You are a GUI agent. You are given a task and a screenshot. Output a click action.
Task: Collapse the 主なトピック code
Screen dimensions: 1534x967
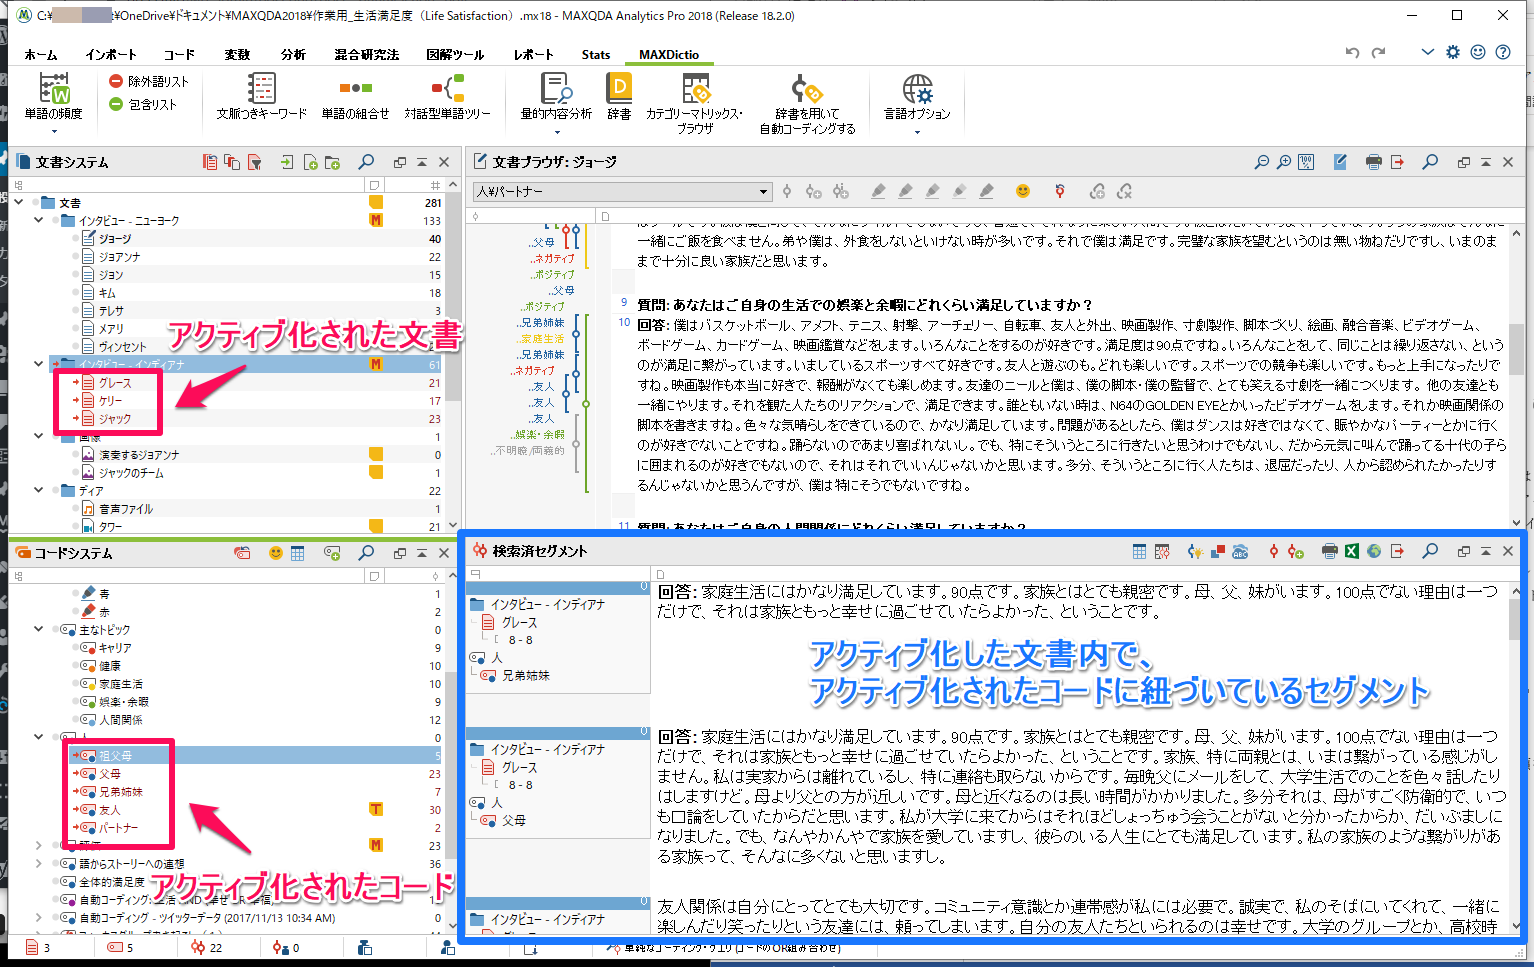pos(38,629)
